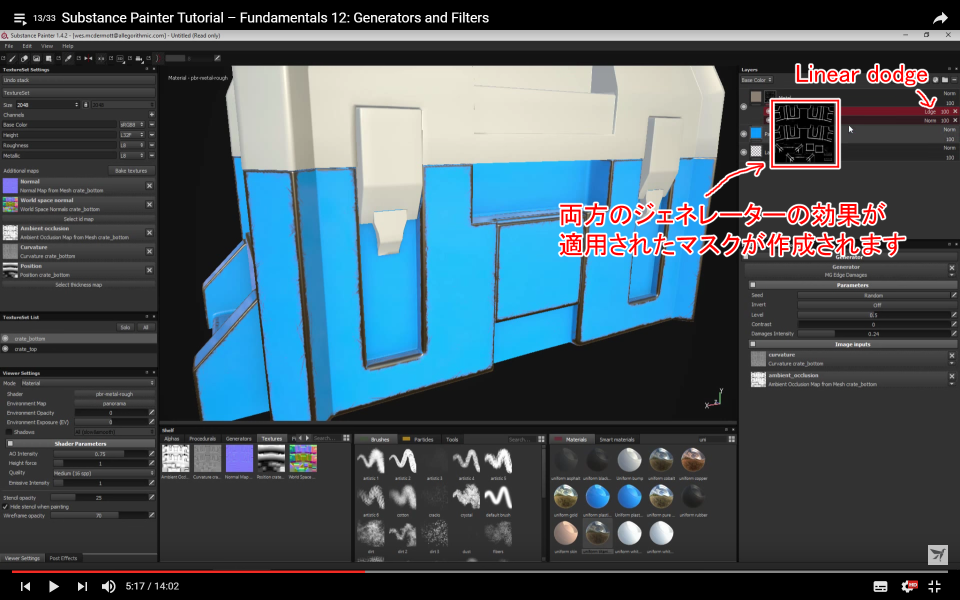The height and width of the screenshot is (600, 960).
Task: Click the Solo button in TextureSet List
Action: [125, 328]
